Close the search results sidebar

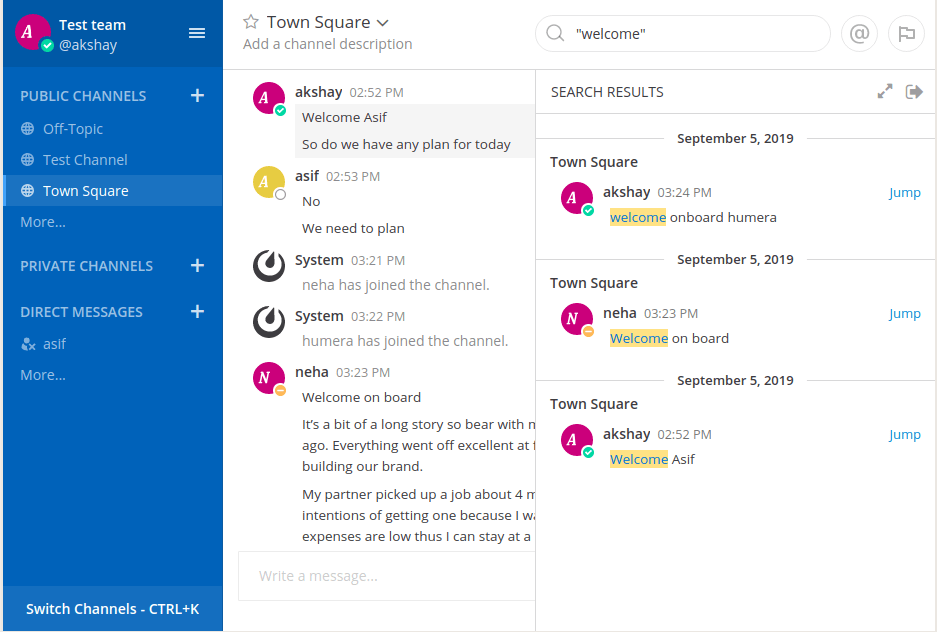point(914,92)
